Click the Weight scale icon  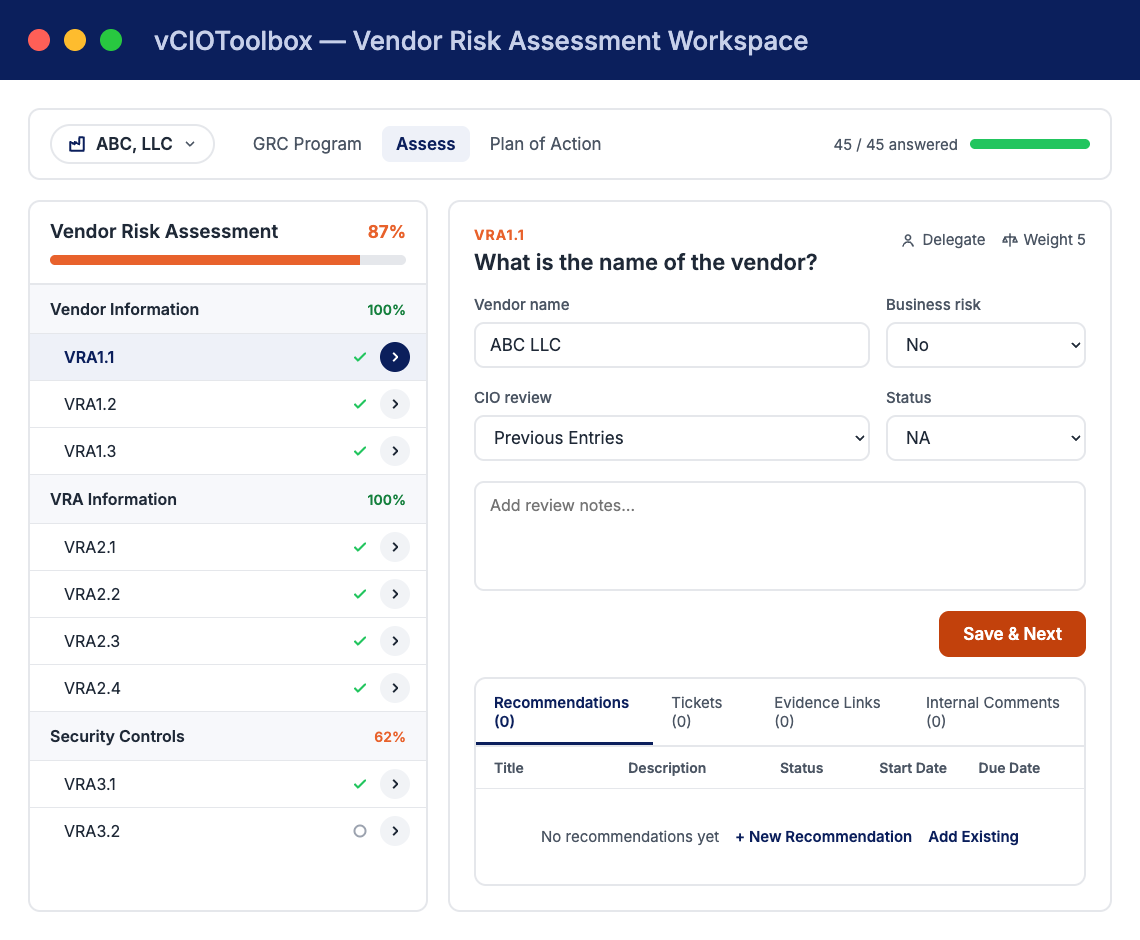tap(1010, 240)
